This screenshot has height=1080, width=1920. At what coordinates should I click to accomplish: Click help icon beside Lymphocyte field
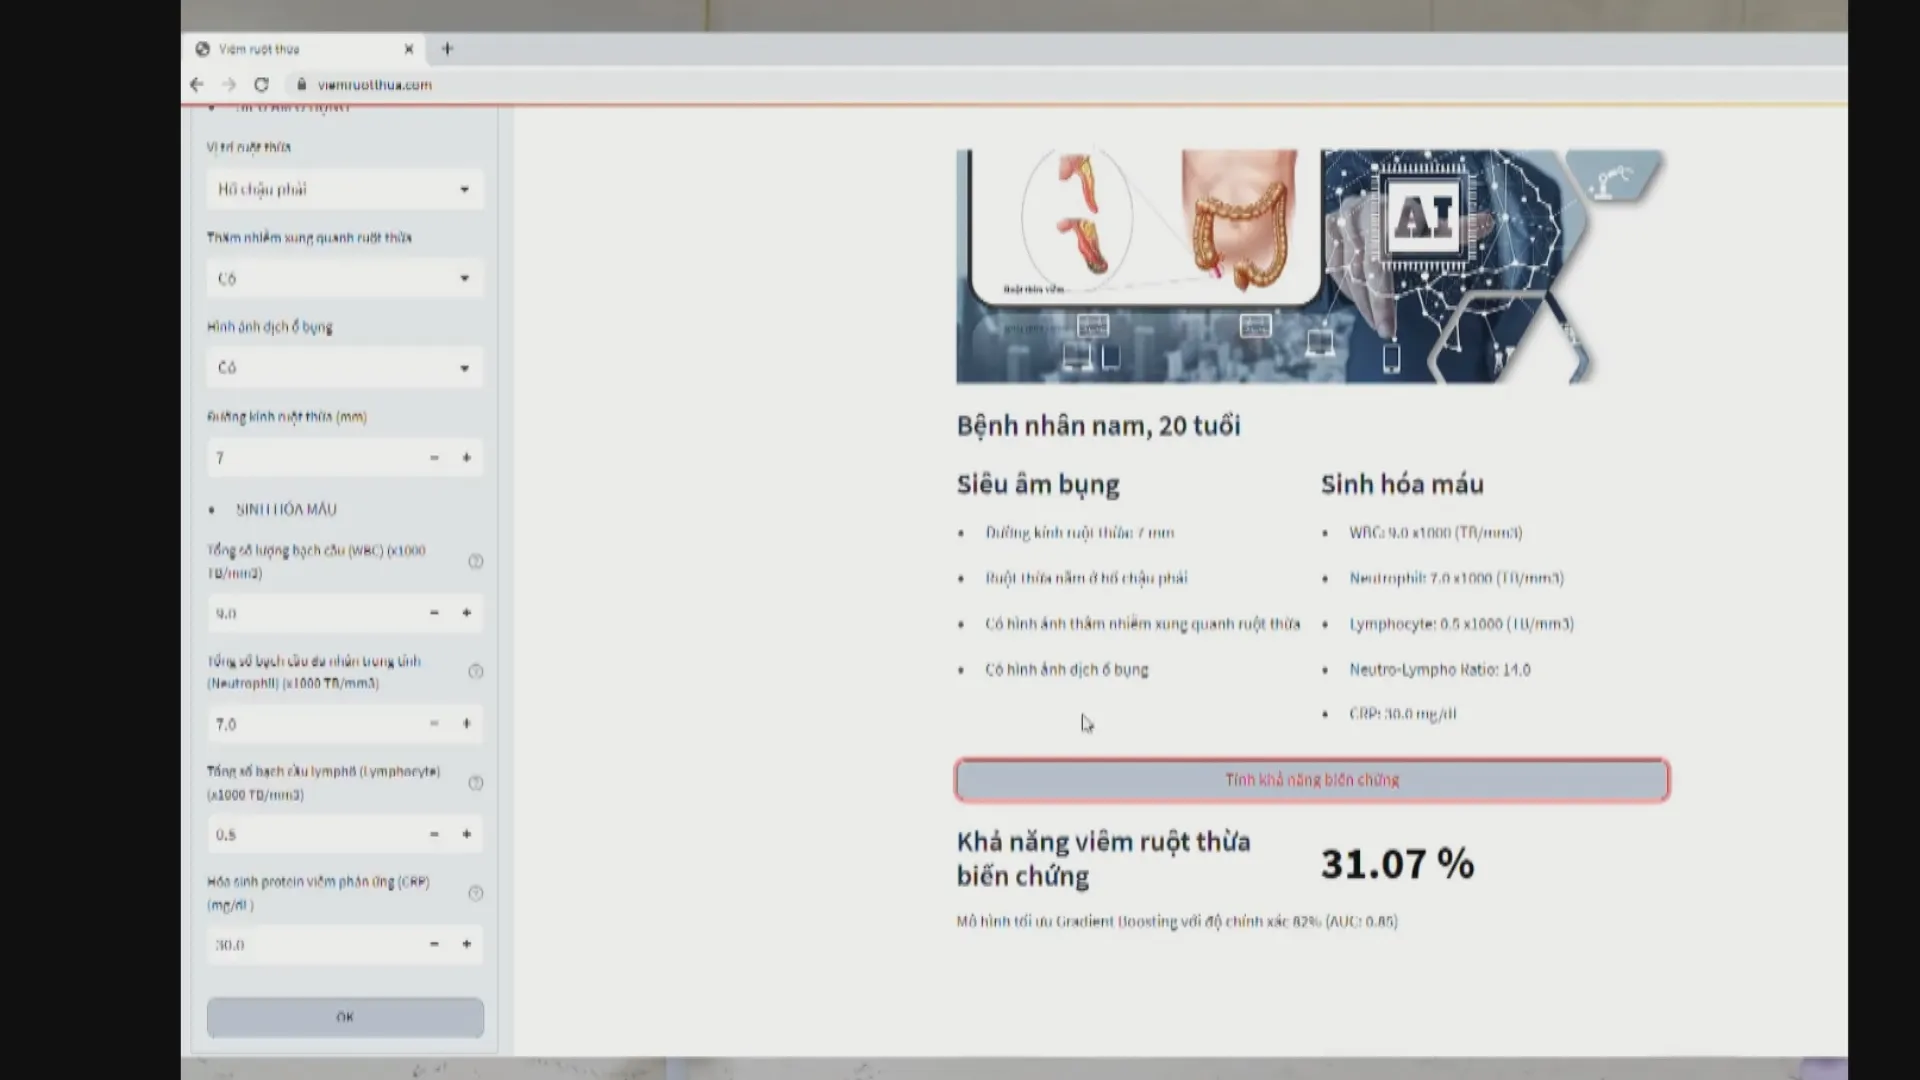click(476, 783)
